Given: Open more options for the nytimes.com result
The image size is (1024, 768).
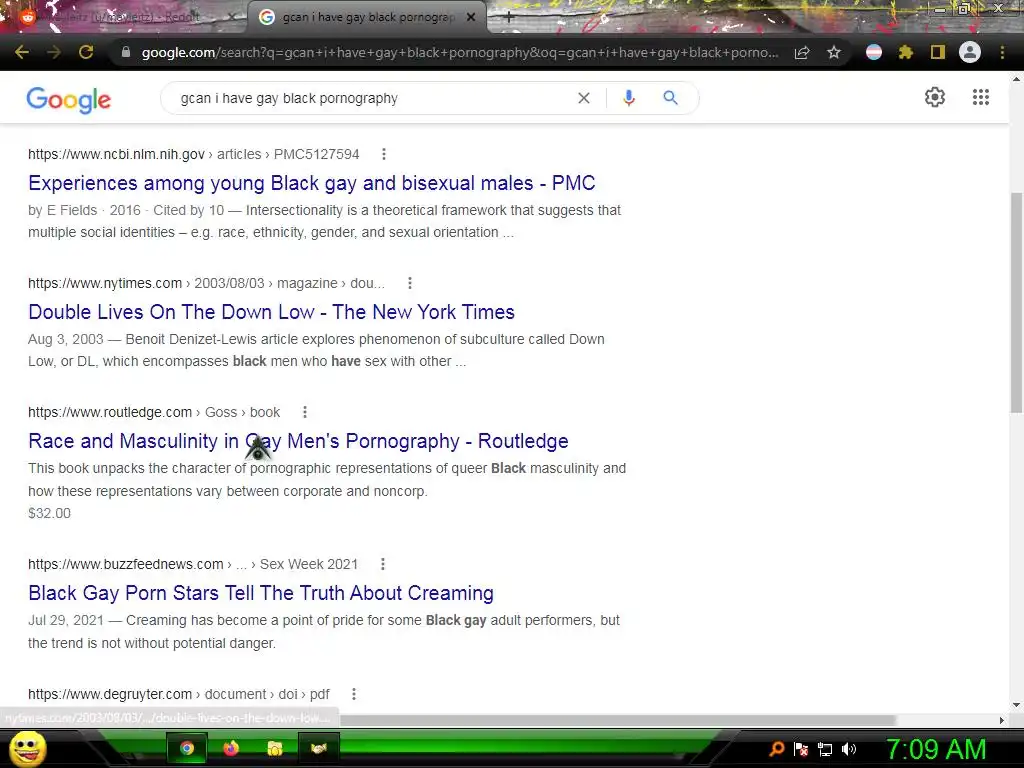Looking at the screenshot, I should [x=409, y=283].
